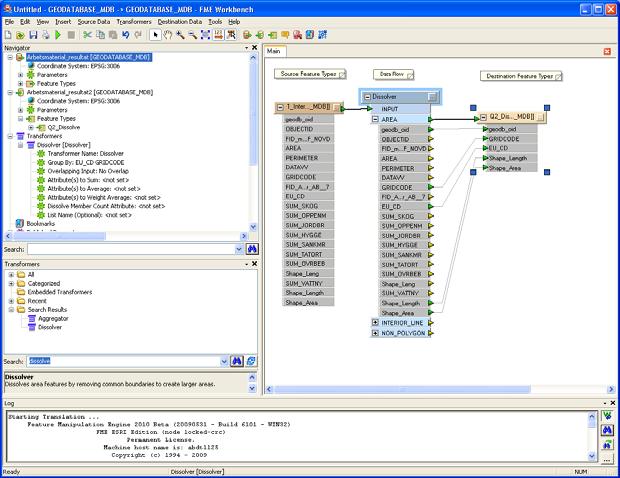Image resolution: width=620 pixels, height=478 pixels.
Task: Run translation with the green play icon
Action: [x=58, y=35]
